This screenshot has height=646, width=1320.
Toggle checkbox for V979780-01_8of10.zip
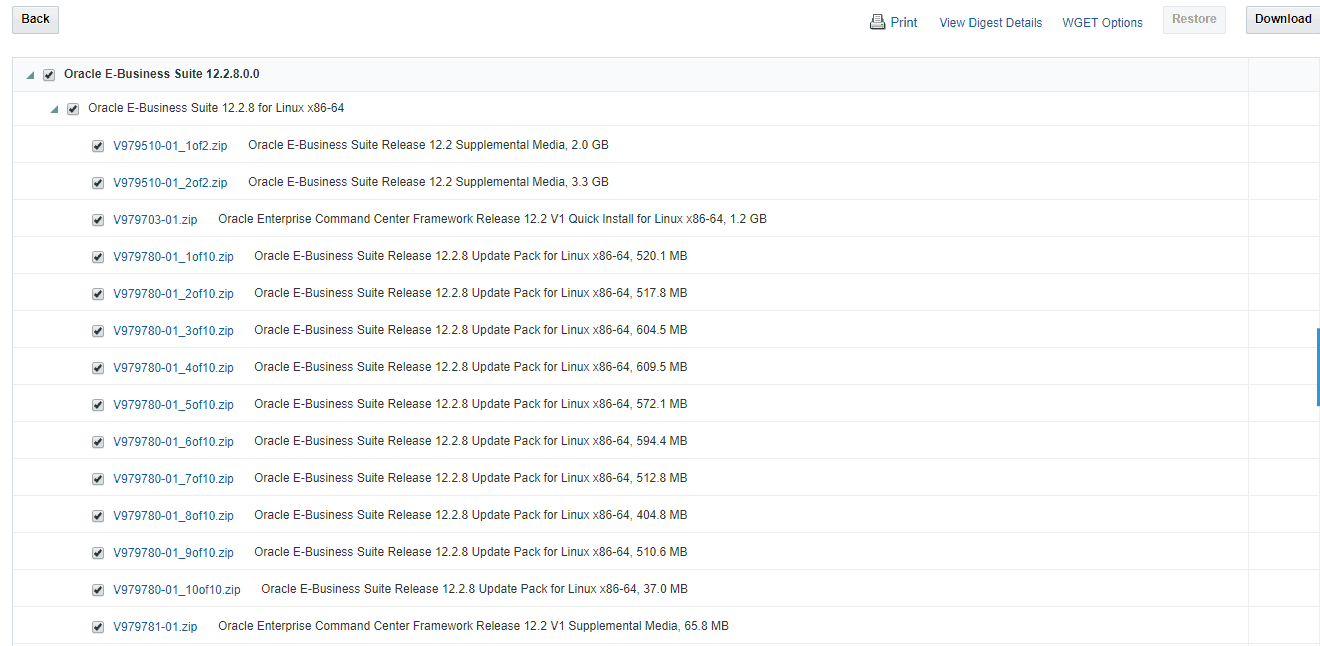point(98,516)
